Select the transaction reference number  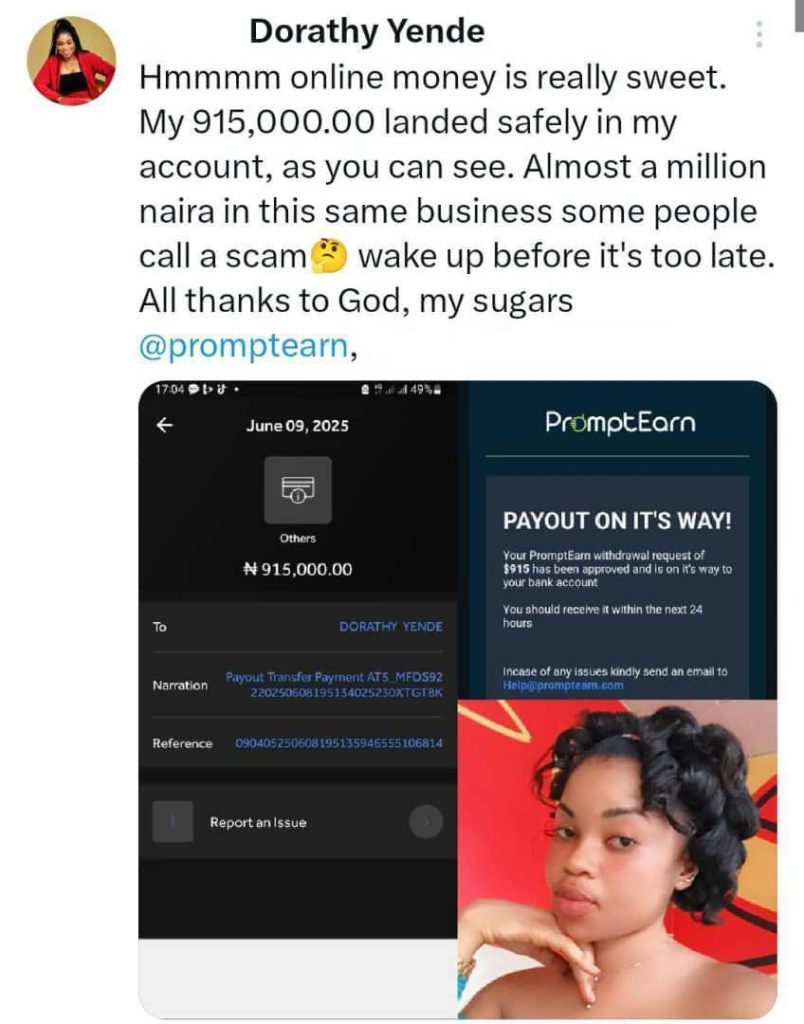click(339, 743)
